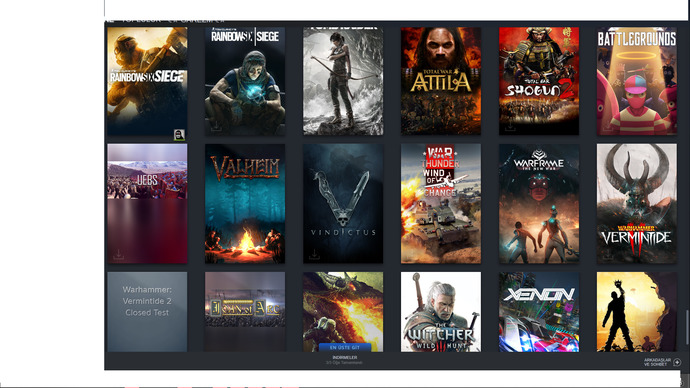Open the İNDİRMELER downloads status
The height and width of the screenshot is (388, 690).
click(344, 360)
